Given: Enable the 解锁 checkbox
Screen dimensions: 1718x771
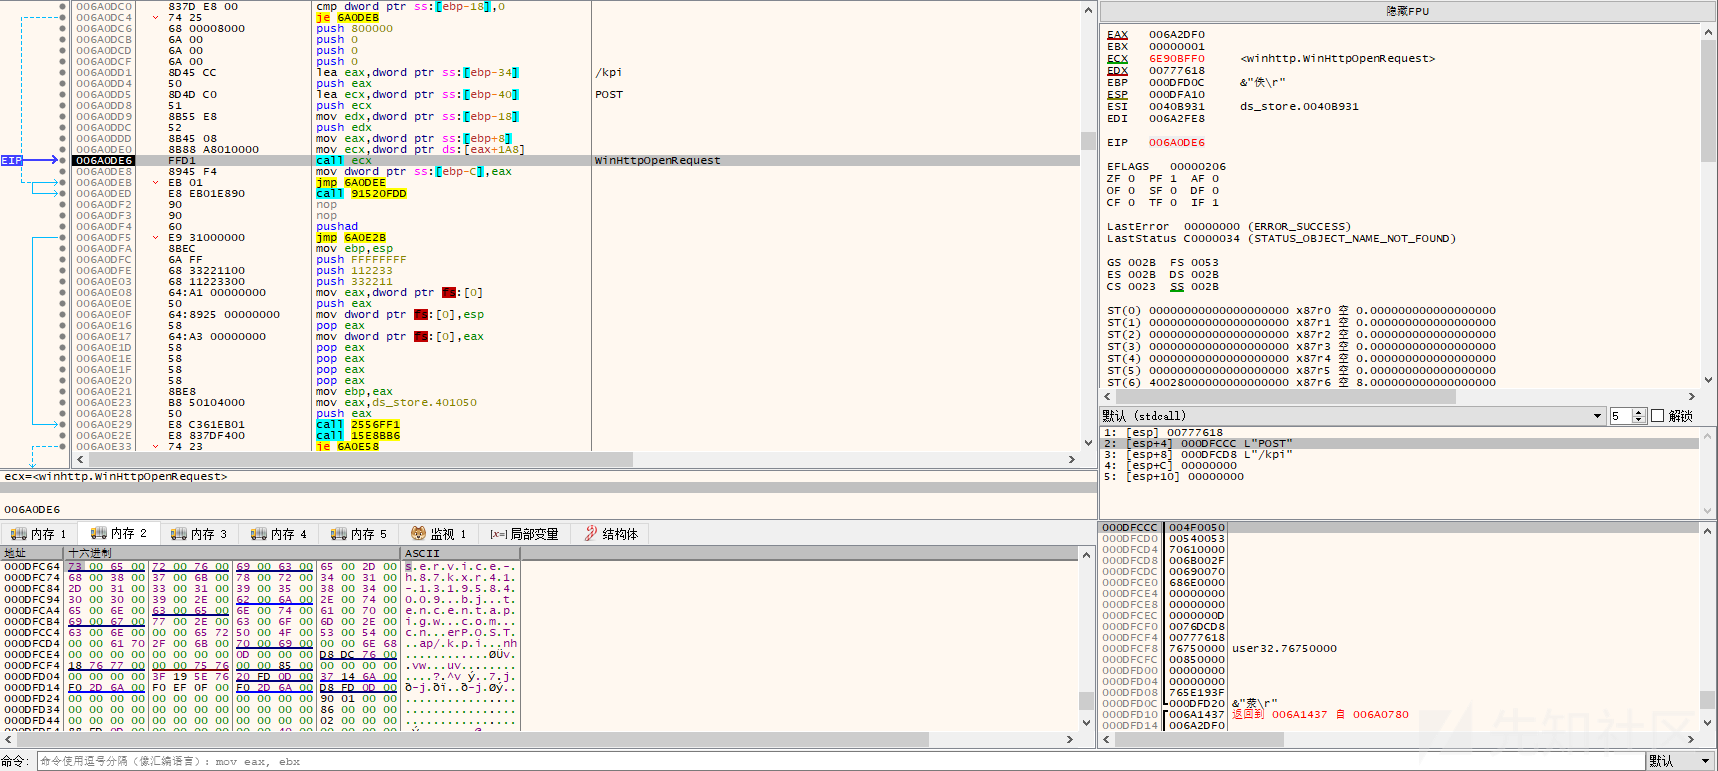Looking at the screenshot, I should tap(1658, 416).
